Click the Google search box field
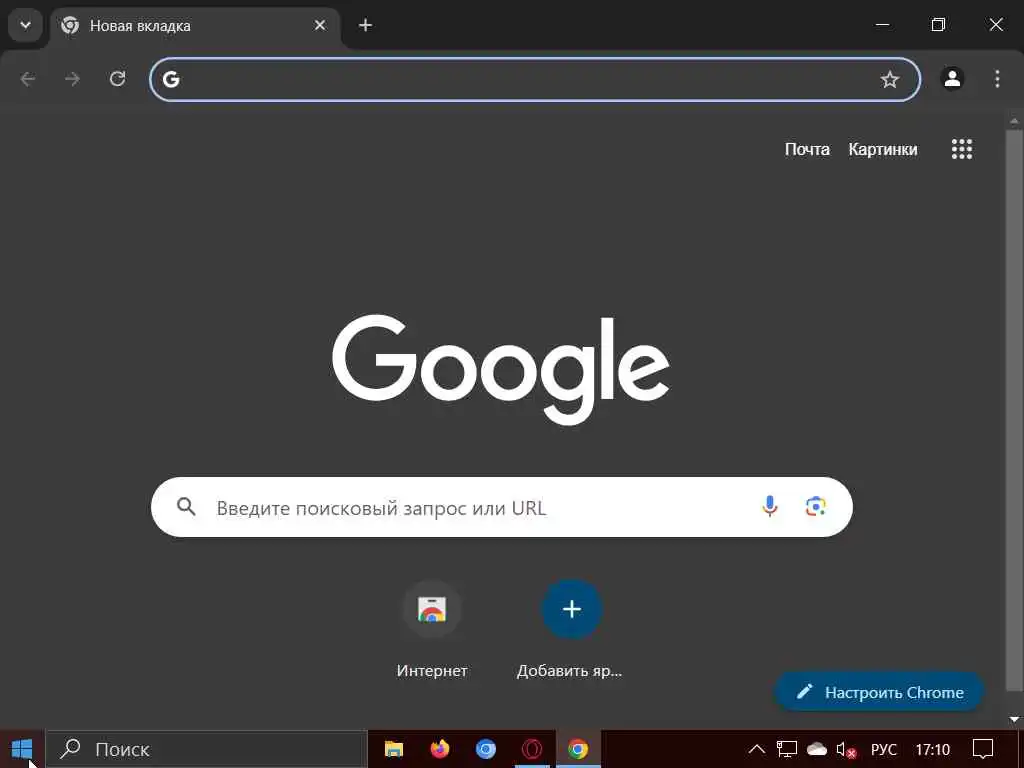This screenshot has width=1024, height=768. 502,507
